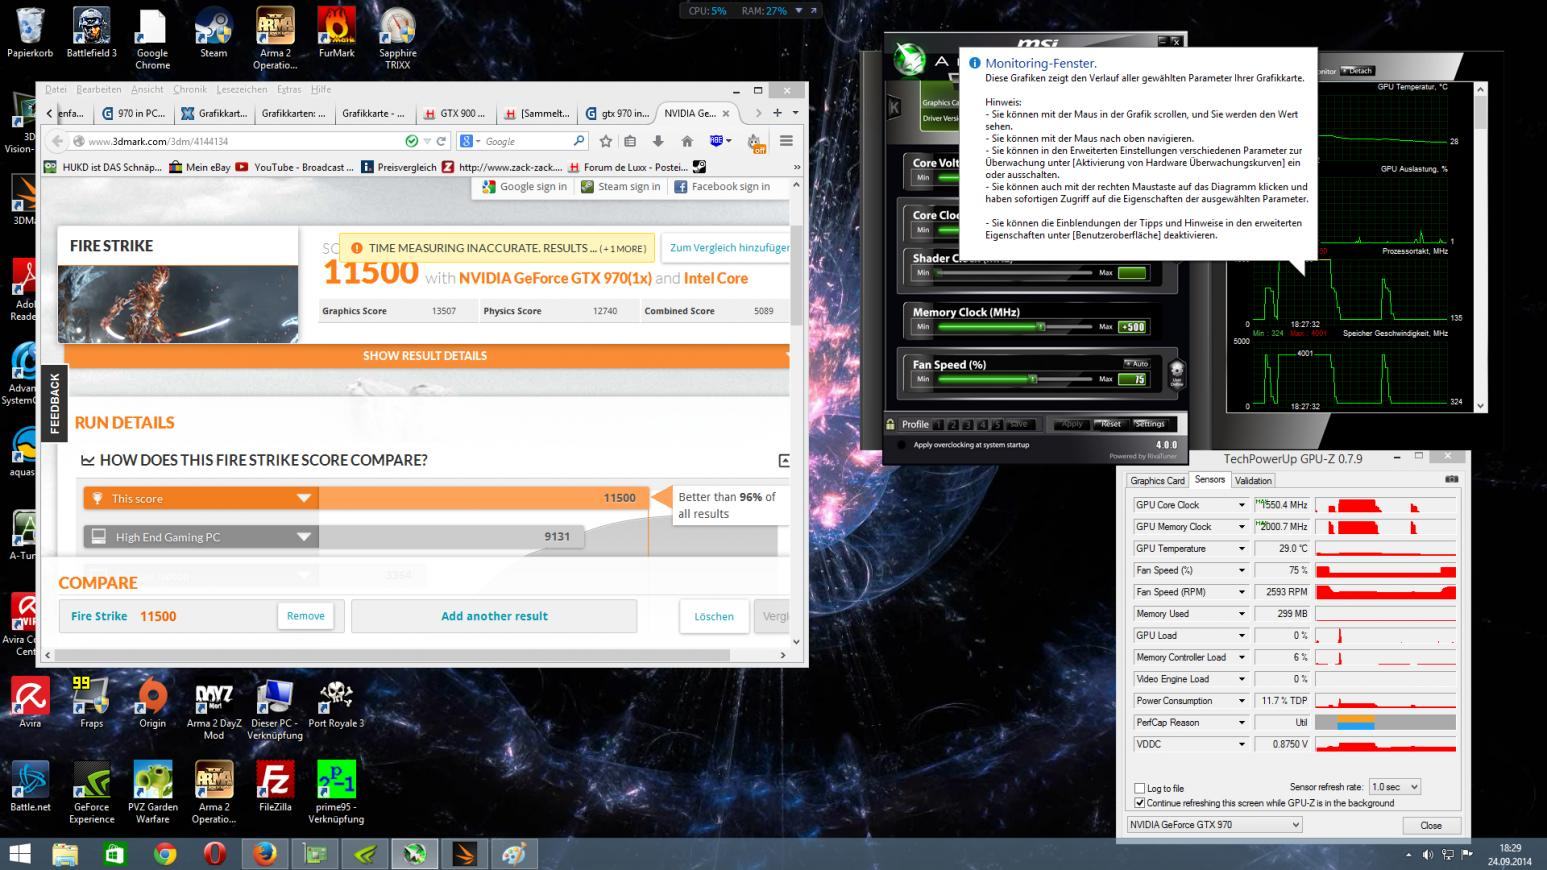This screenshot has height=870, width=1547.
Task: Switch to 970 in PC Firefox tab
Action: click(133, 113)
